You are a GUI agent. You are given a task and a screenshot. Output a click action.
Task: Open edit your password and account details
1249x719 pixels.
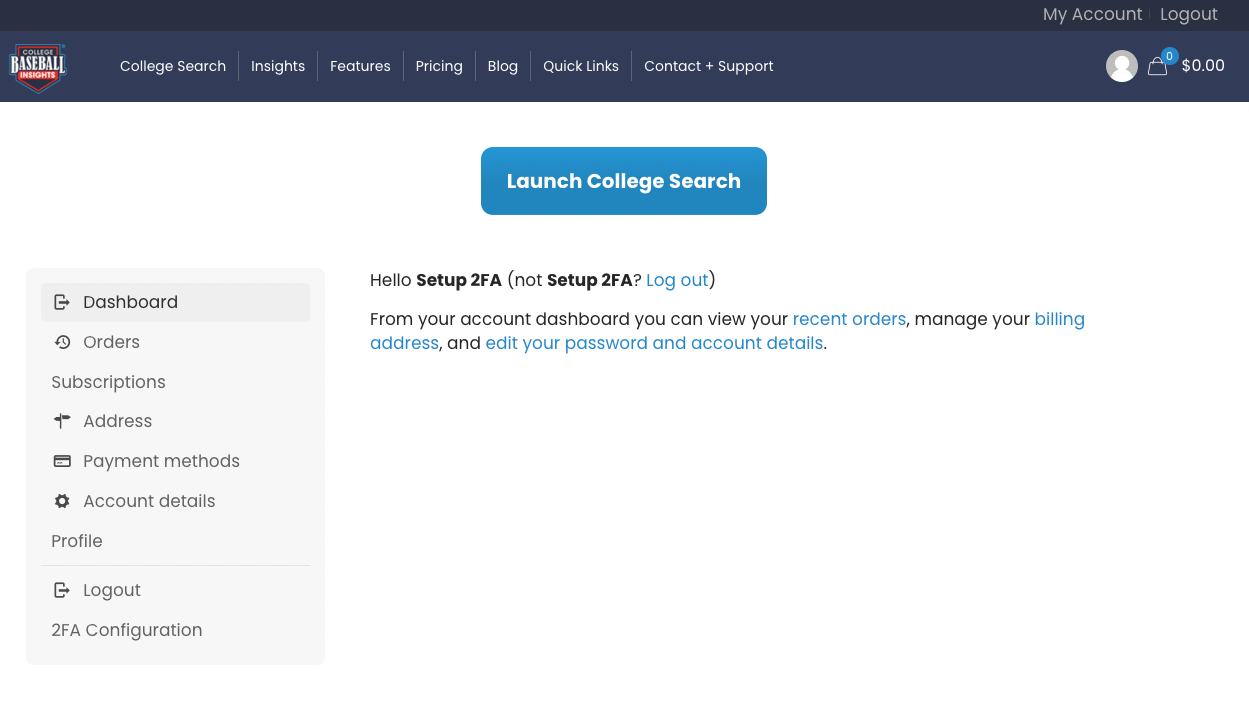[x=654, y=343]
